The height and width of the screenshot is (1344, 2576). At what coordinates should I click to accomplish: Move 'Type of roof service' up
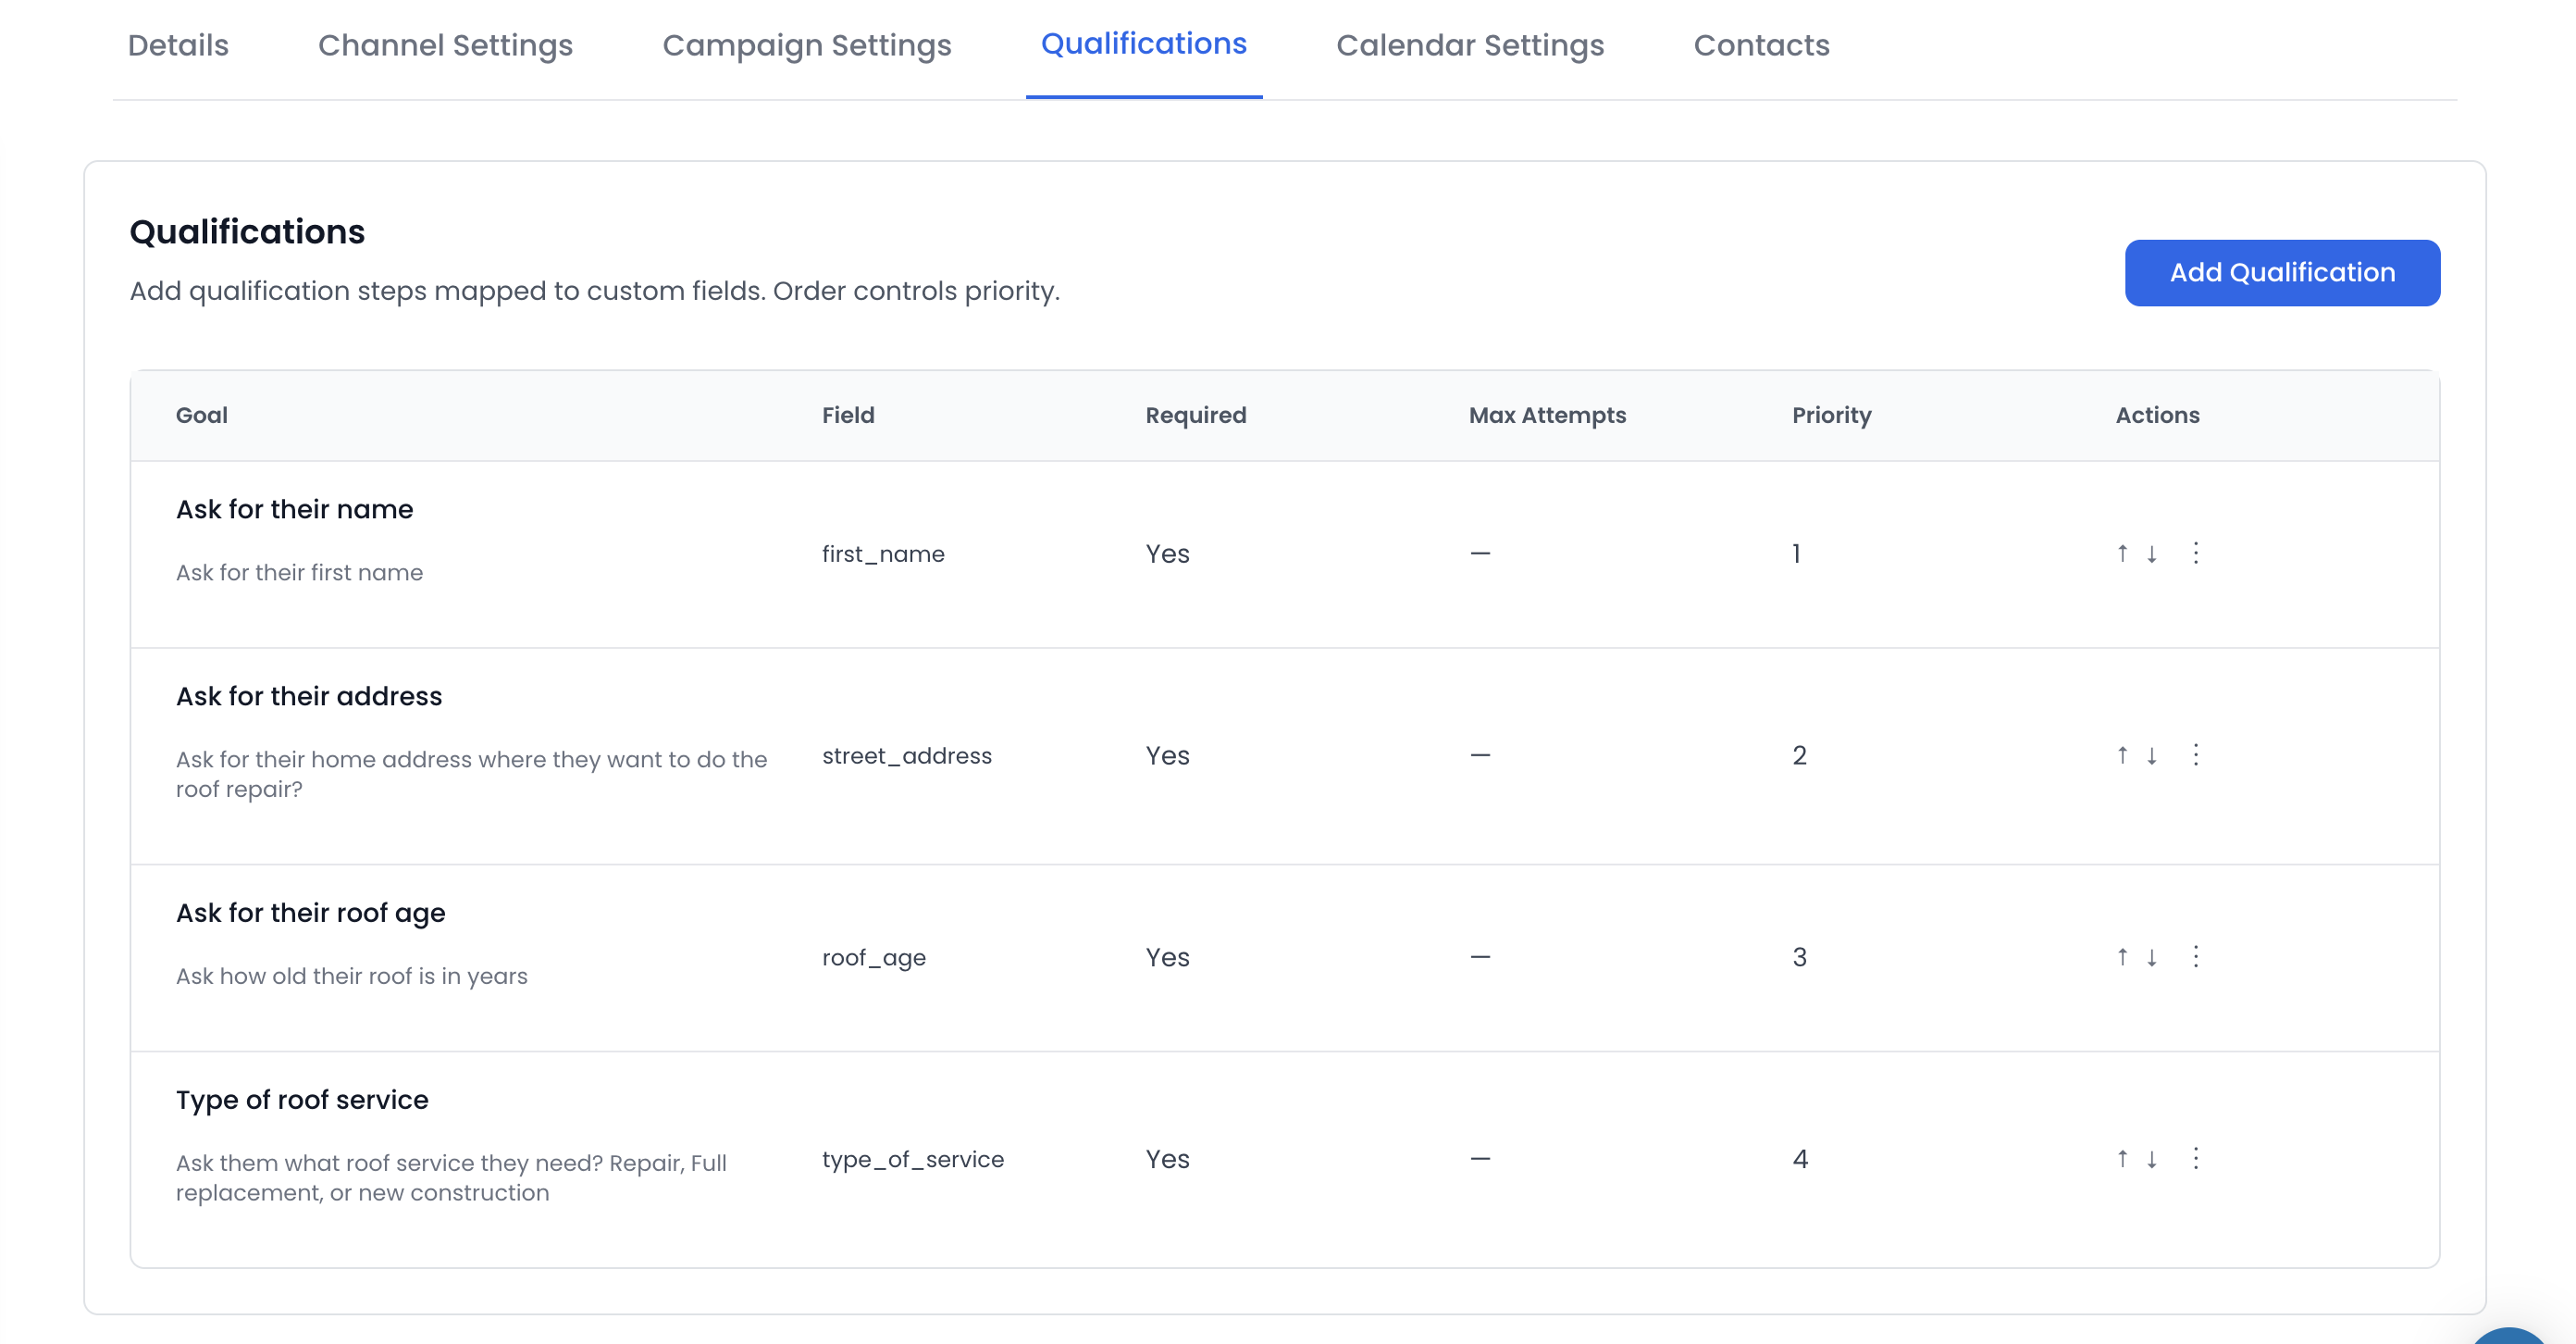point(2122,1159)
